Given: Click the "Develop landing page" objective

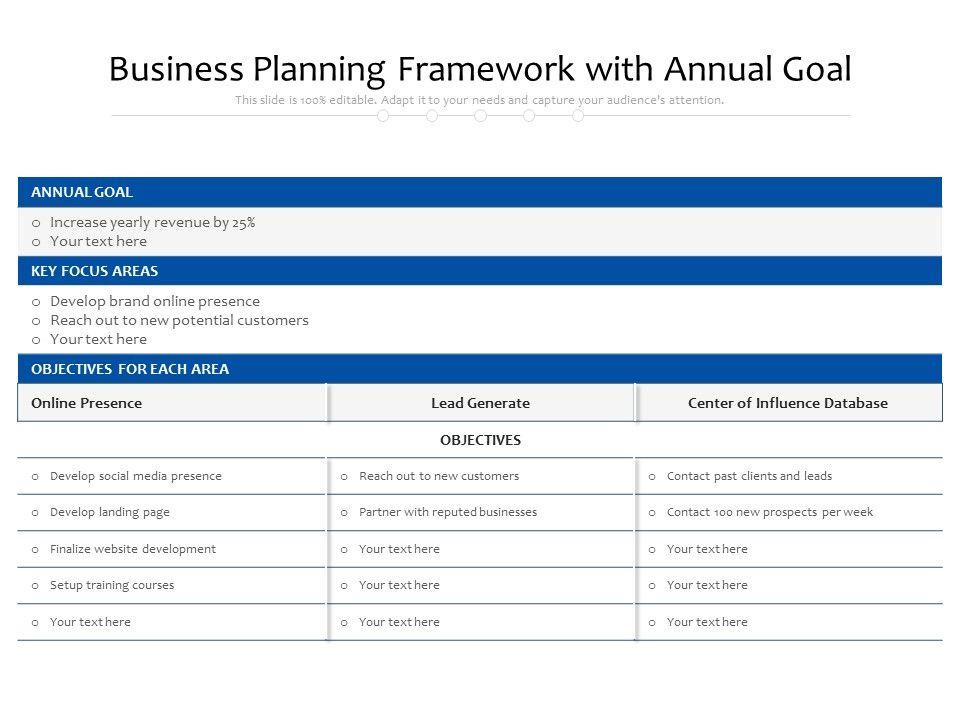Looking at the screenshot, I should point(110,512).
